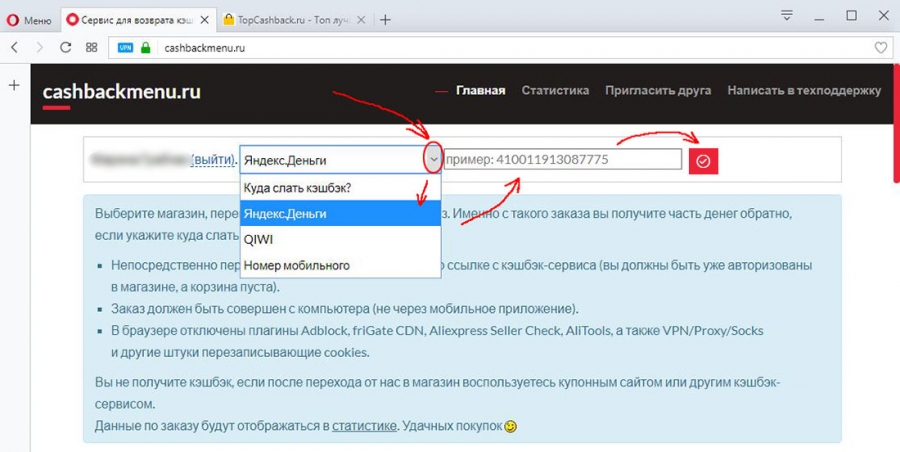Click the dropdown arrow of the payout selector
900x452 pixels.
tap(433, 160)
